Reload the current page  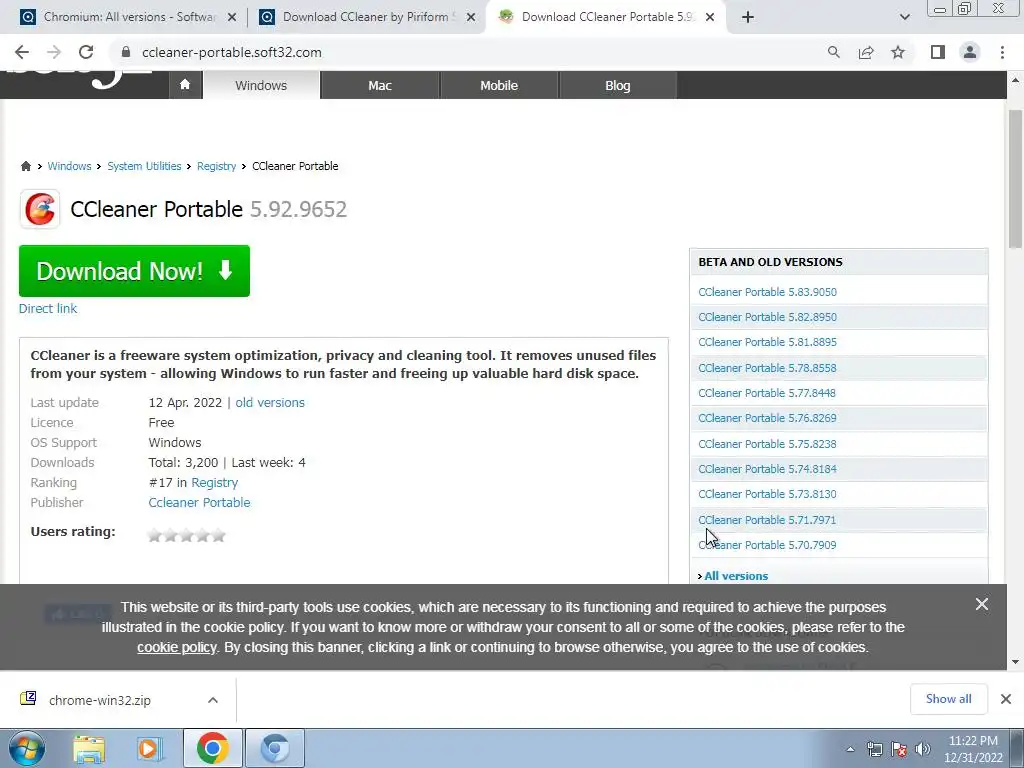point(86,52)
